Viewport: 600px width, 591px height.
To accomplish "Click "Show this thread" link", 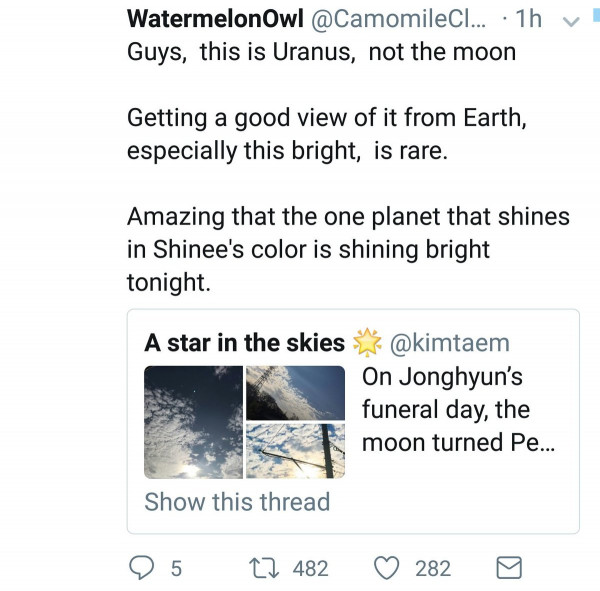I will [237, 501].
